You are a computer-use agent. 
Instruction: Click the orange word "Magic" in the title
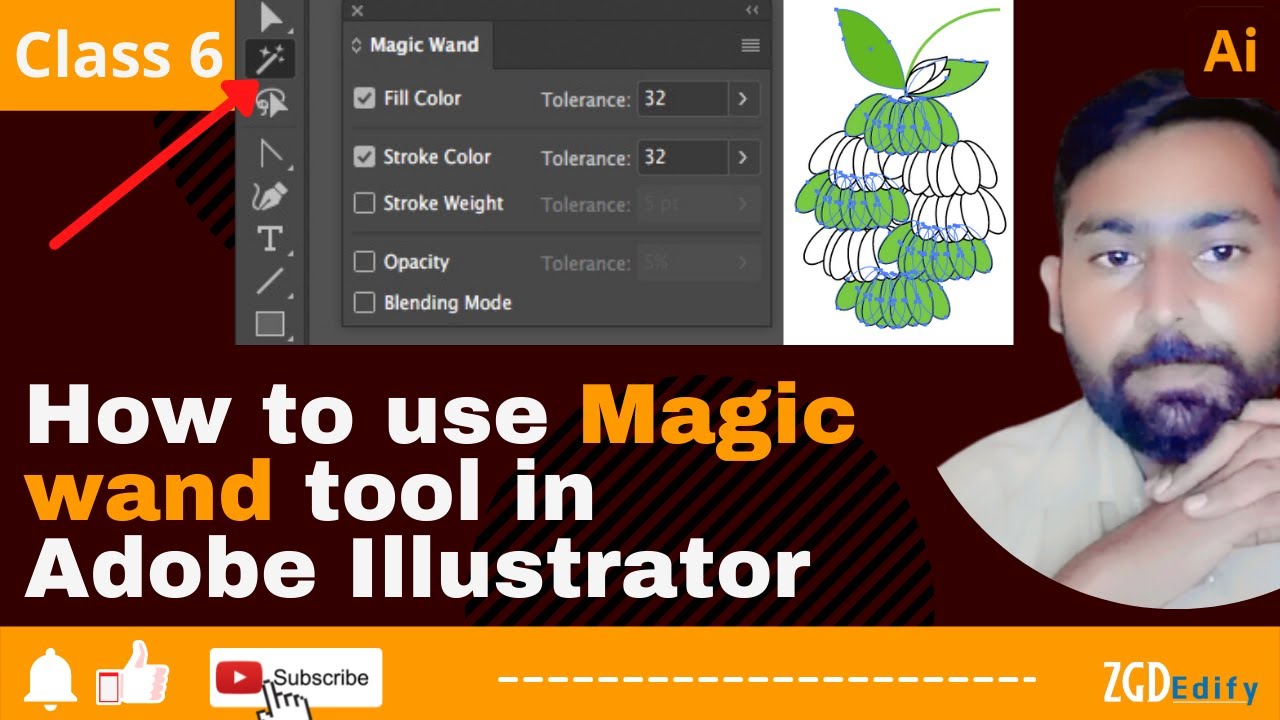click(x=719, y=418)
